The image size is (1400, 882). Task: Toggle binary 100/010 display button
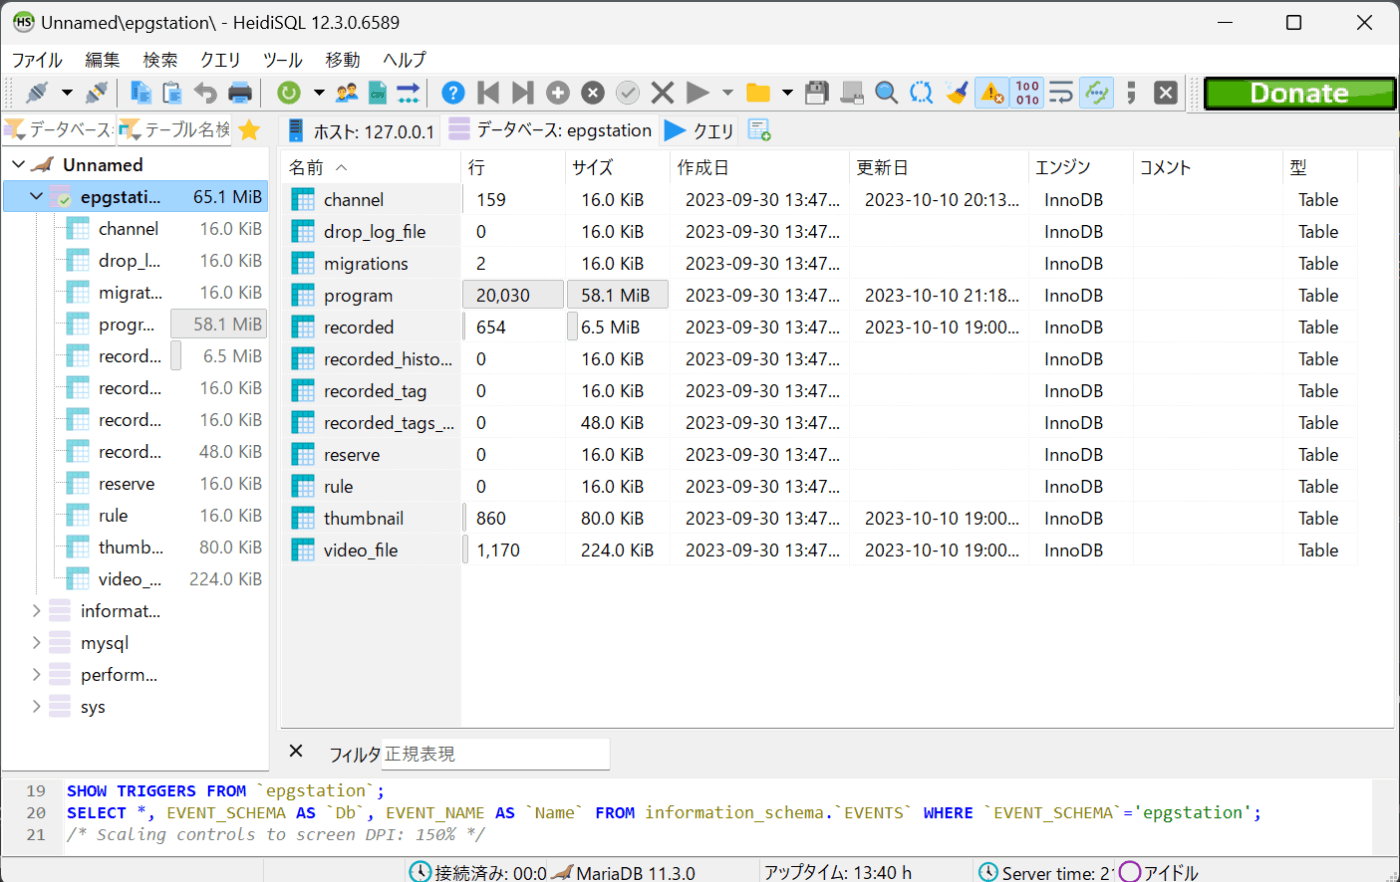1027,93
